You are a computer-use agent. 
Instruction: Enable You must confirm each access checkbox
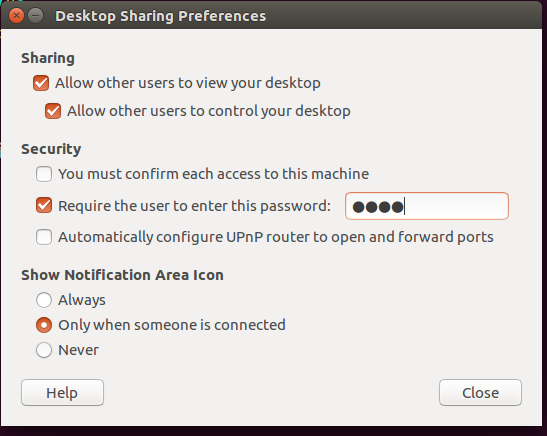(44, 174)
